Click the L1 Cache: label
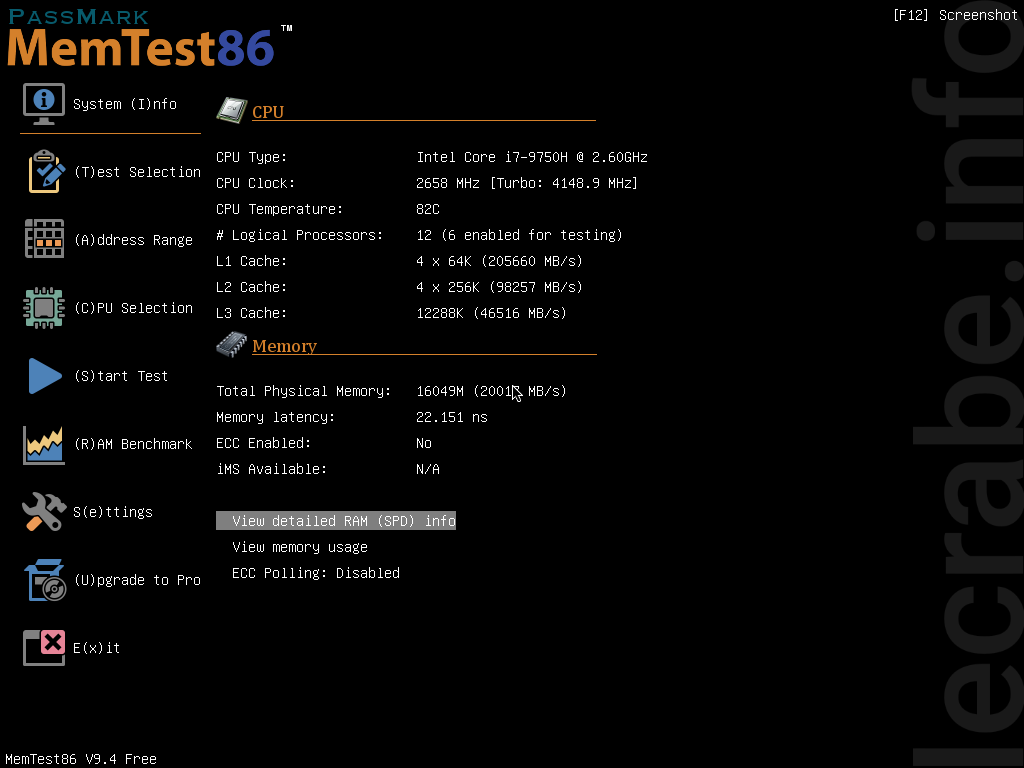The height and width of the screenshot is (768, 1024). [x=251, y=261]
